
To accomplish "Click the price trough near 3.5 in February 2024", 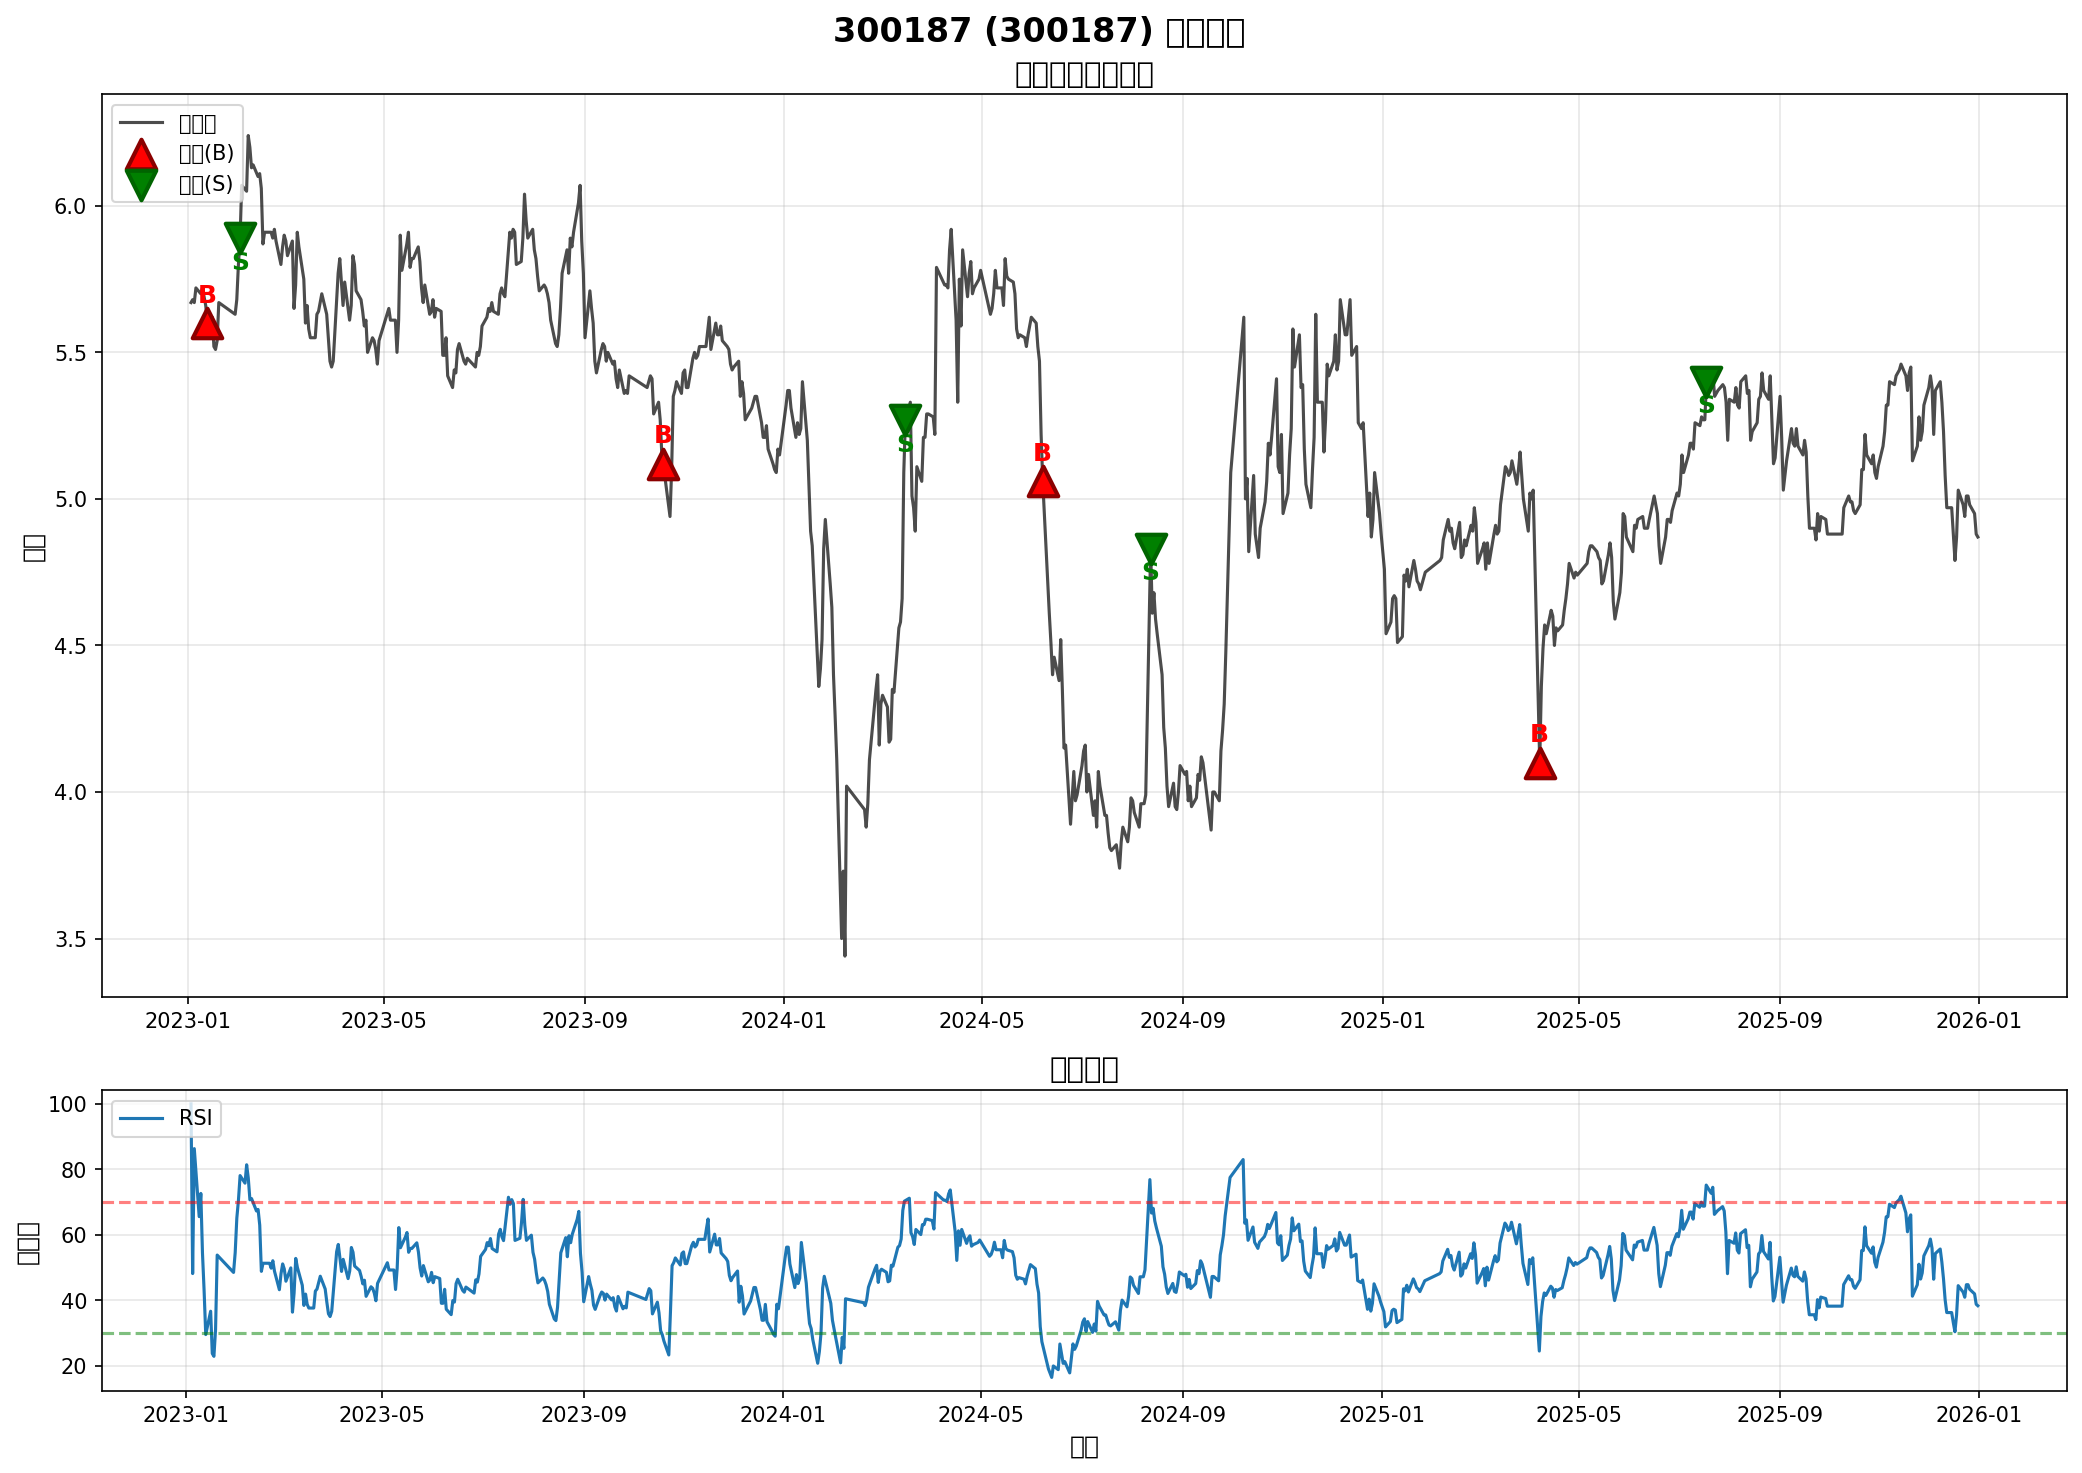I will tap(844, 953).
